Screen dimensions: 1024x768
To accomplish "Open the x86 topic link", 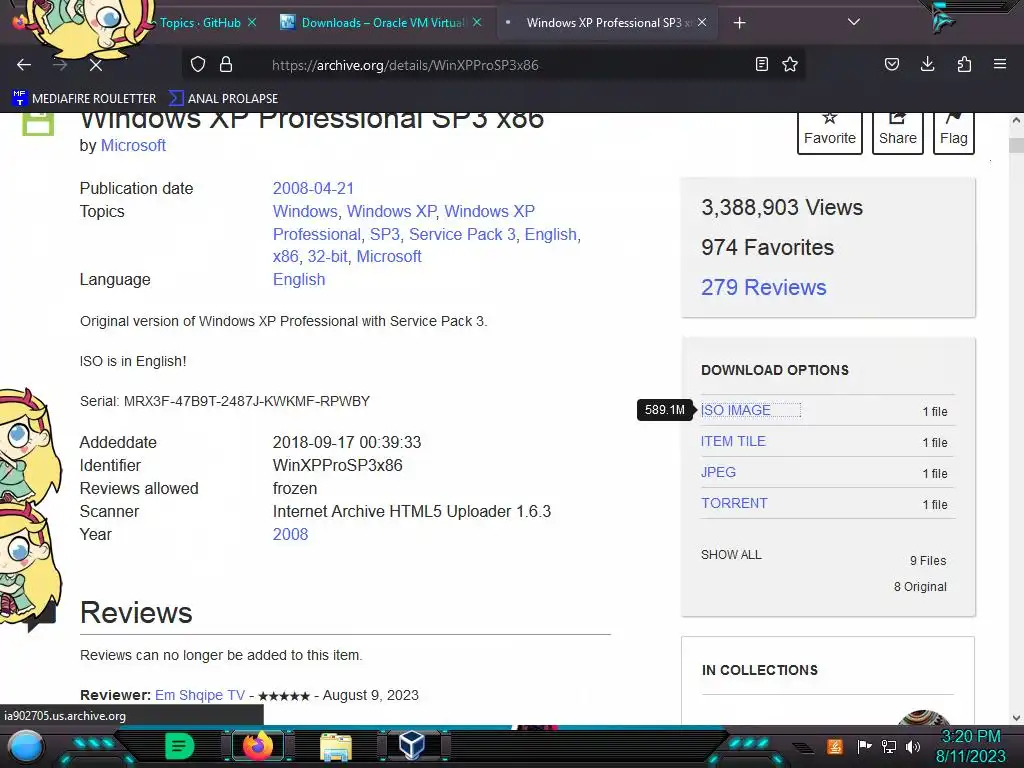I will pos(285,257).
